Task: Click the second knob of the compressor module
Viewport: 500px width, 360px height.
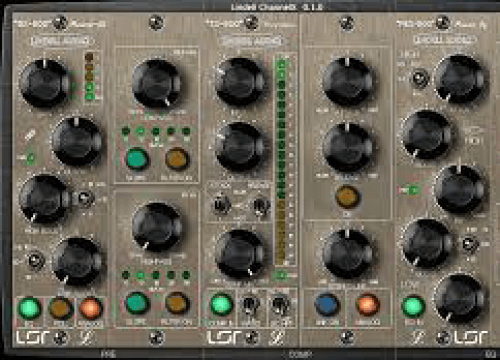Action: (240, 147)
